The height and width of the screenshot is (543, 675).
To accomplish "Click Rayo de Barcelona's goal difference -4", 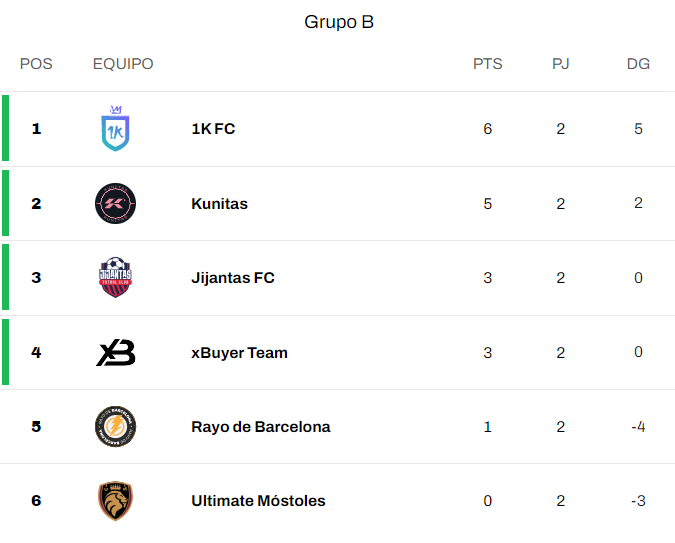I will click(638, 427).
